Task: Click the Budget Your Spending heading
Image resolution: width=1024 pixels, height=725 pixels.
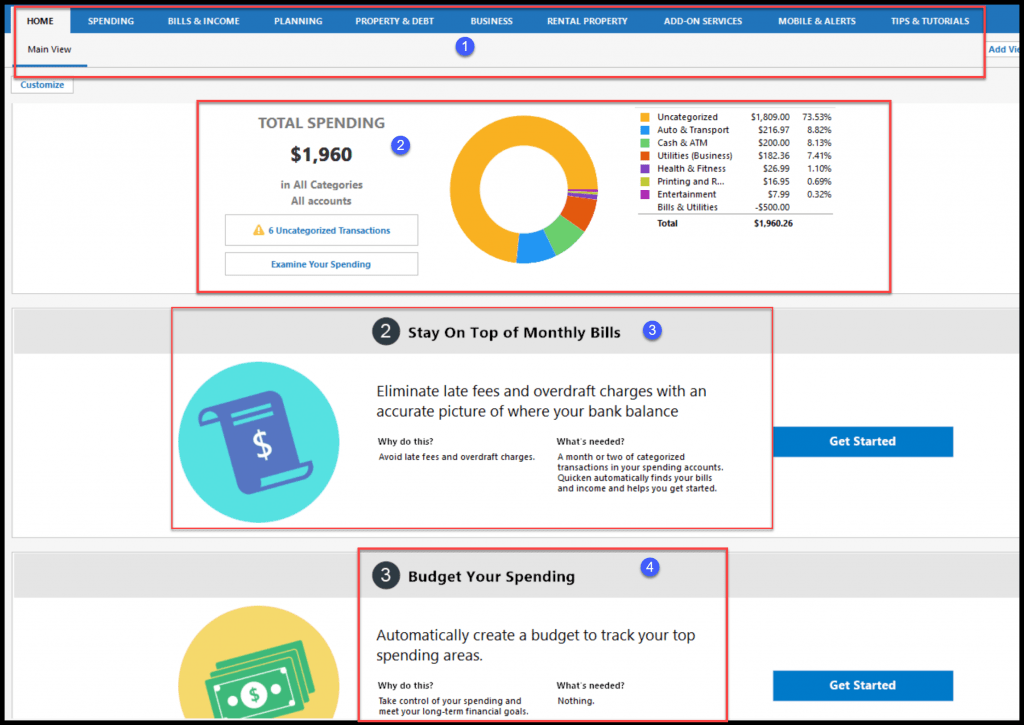Action: coord(491,576)
